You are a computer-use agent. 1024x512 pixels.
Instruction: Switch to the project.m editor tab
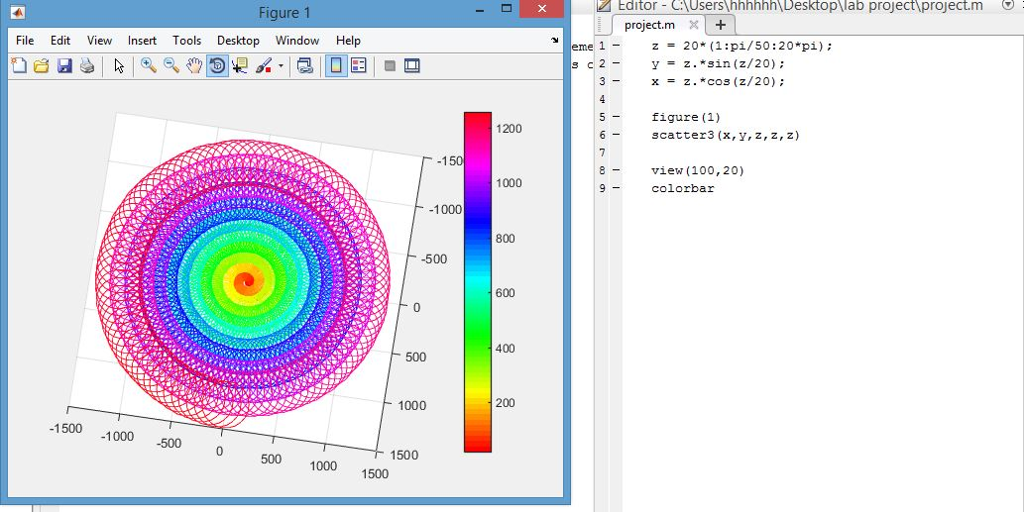(x=649, y=25)
